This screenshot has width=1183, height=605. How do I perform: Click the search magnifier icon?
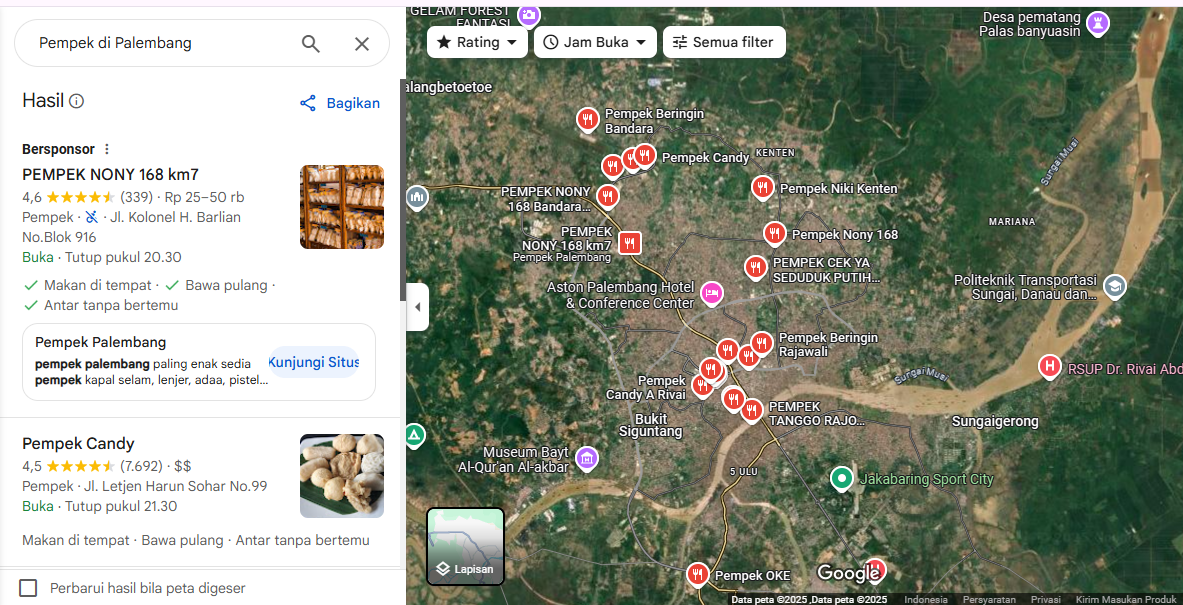pyautogui.click(x=311, y=44)
